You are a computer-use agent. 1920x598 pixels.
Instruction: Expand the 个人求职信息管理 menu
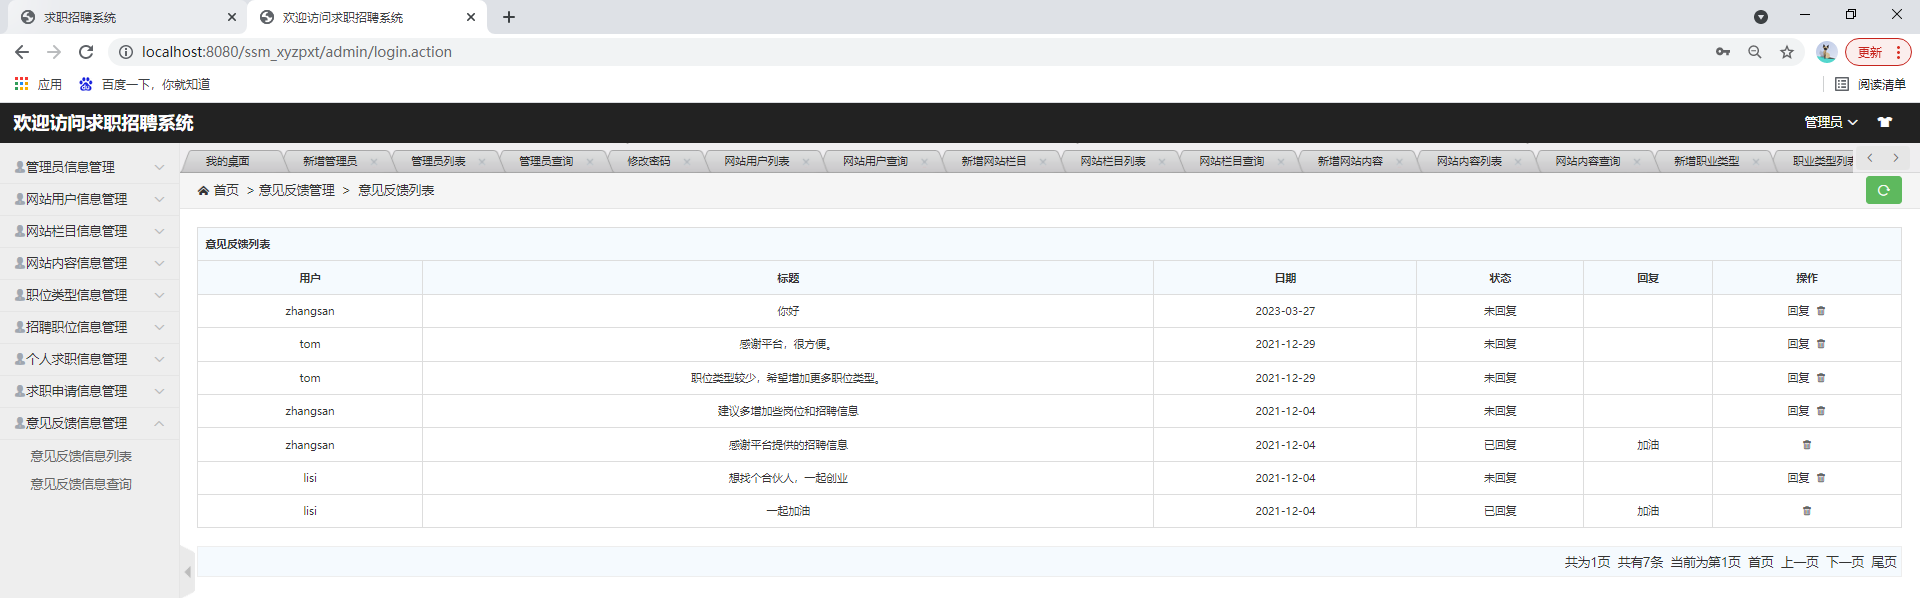pos(90,359)
